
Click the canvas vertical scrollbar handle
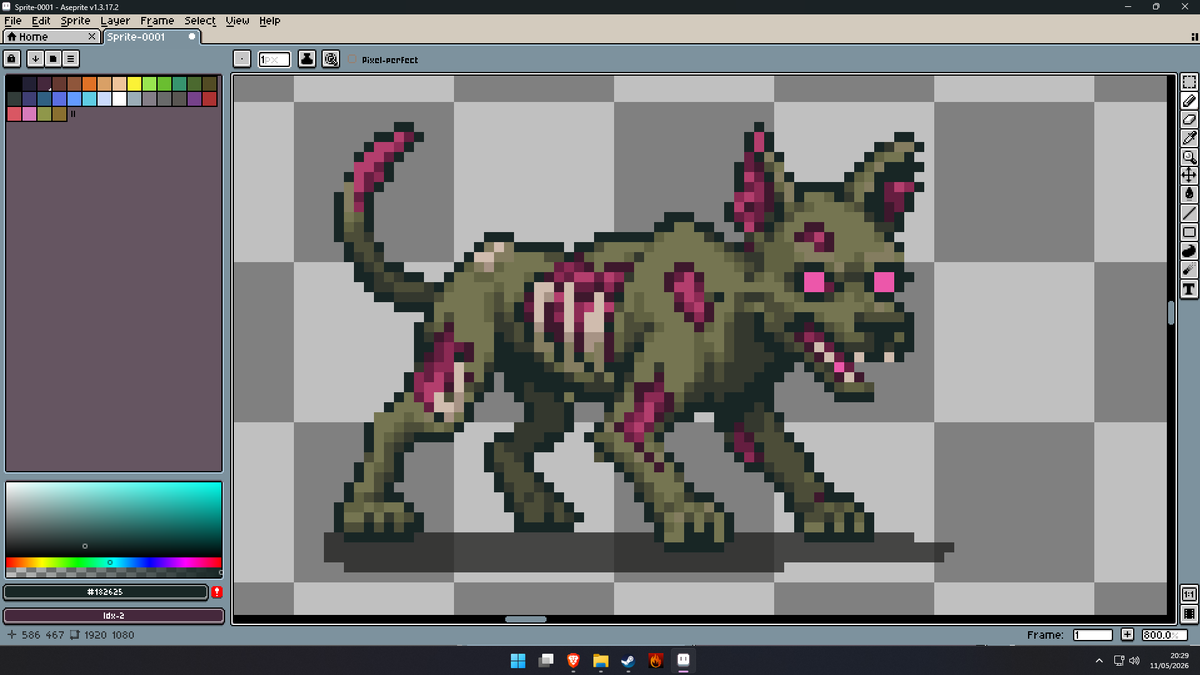pyautogui.click(x=1171, y=312)
